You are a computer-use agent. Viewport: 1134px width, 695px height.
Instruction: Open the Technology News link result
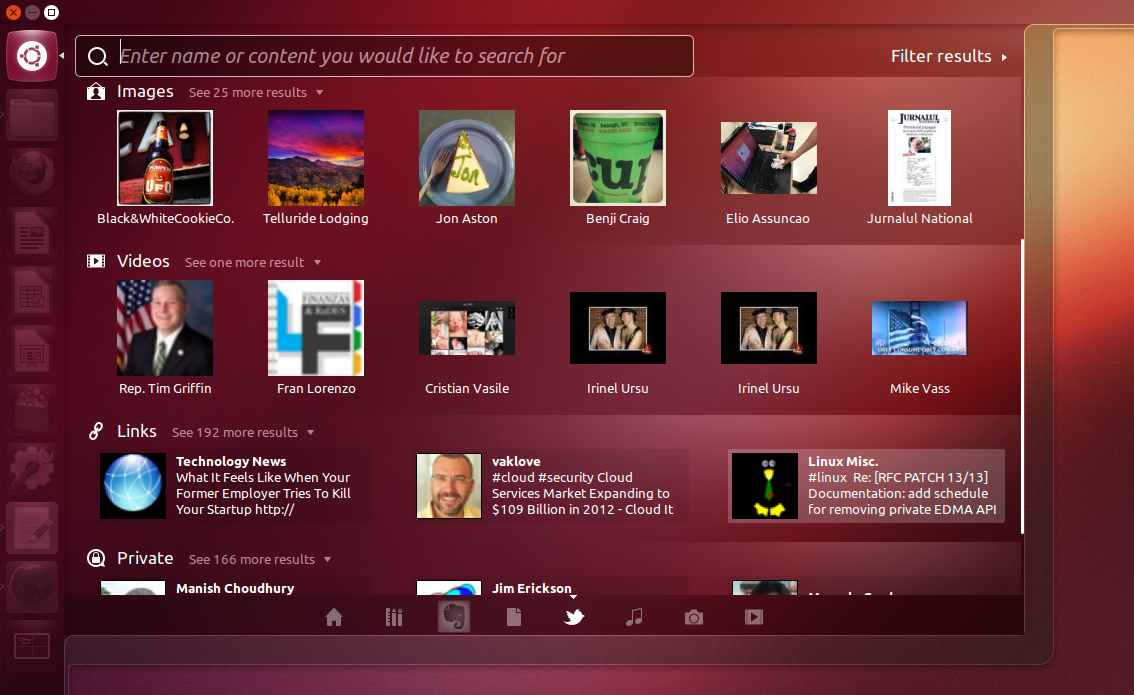tap(236, 485)
